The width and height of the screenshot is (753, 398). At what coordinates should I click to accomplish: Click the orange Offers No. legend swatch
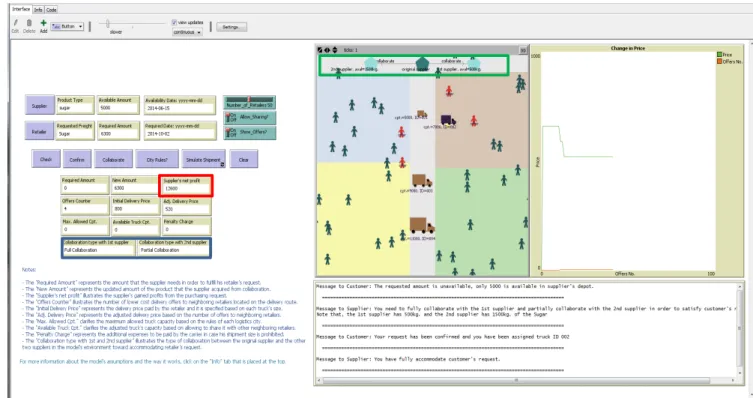tap(719, 61)
